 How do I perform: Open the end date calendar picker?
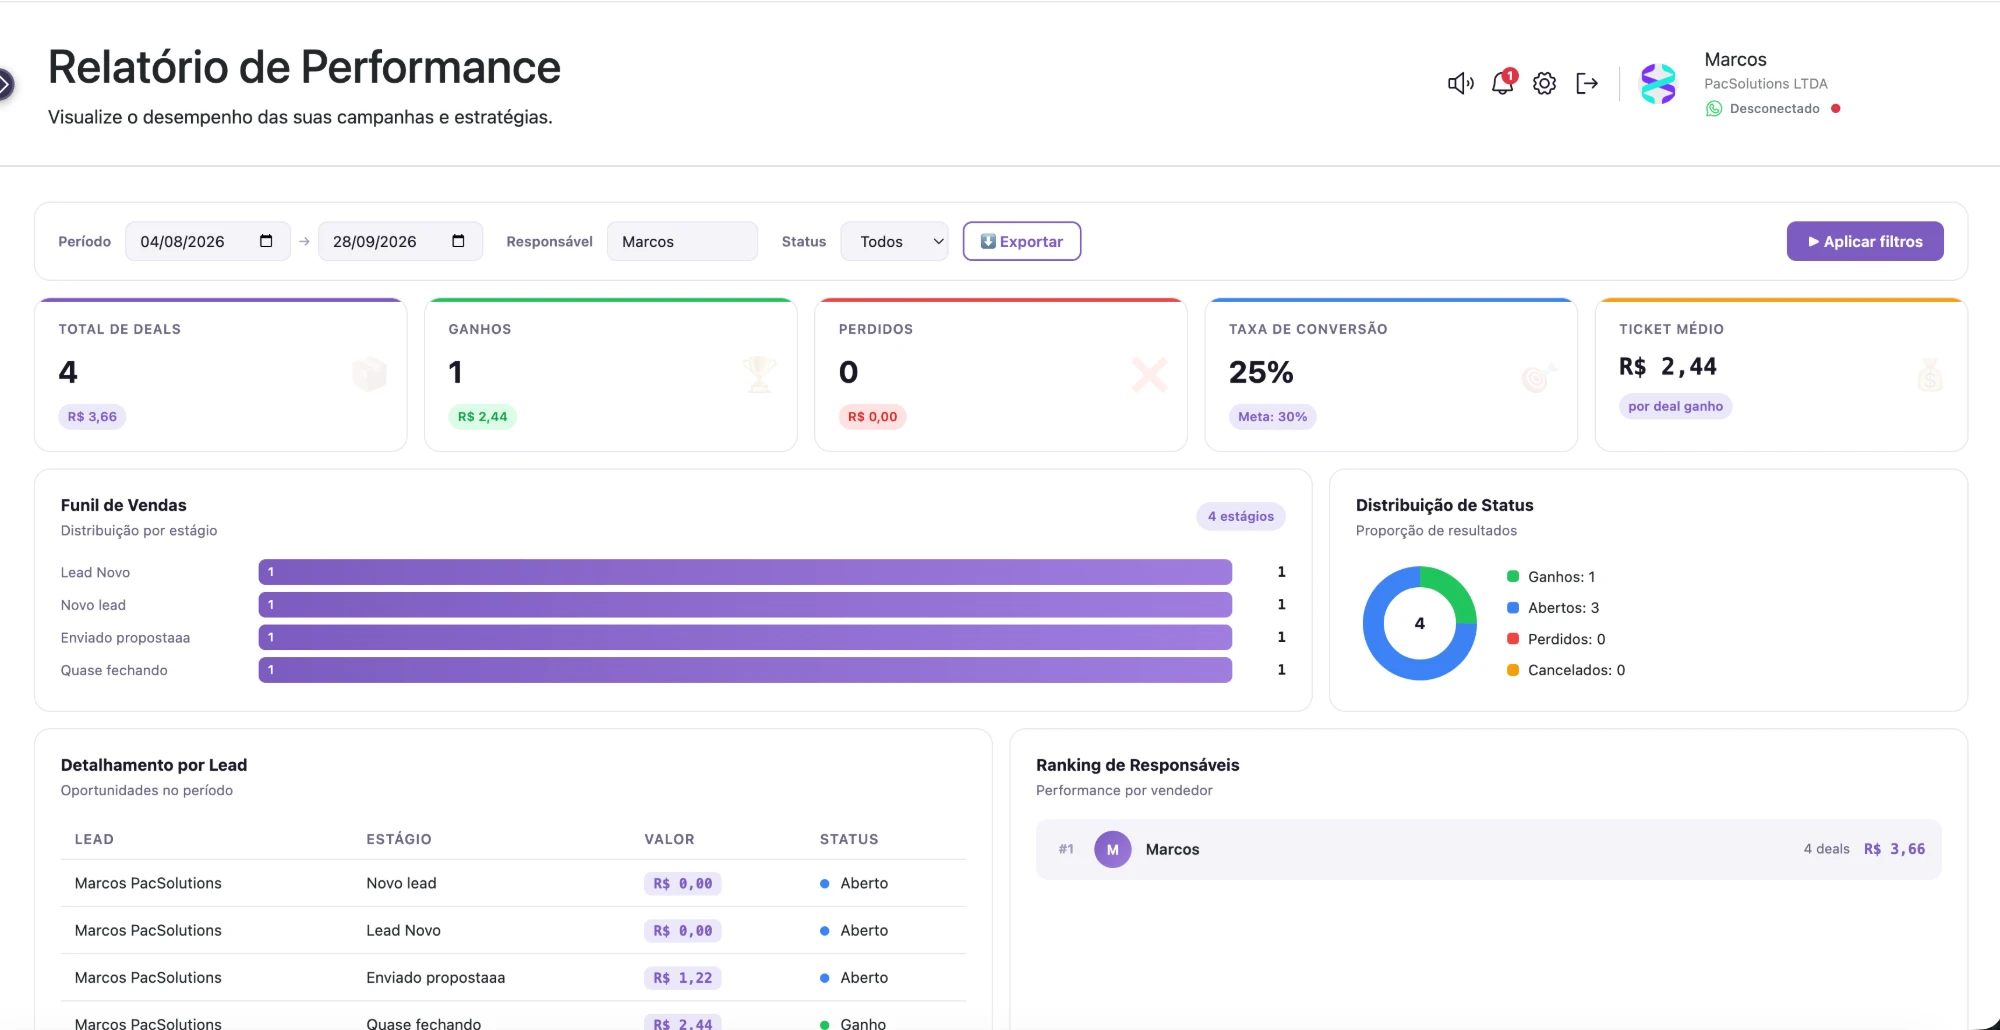tap(458, 241)
